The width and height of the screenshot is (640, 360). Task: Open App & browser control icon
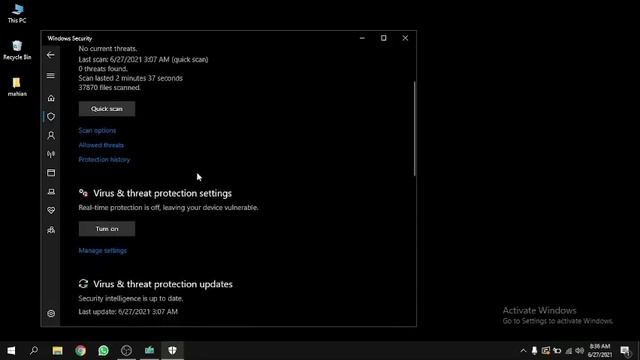pos(51,173)
